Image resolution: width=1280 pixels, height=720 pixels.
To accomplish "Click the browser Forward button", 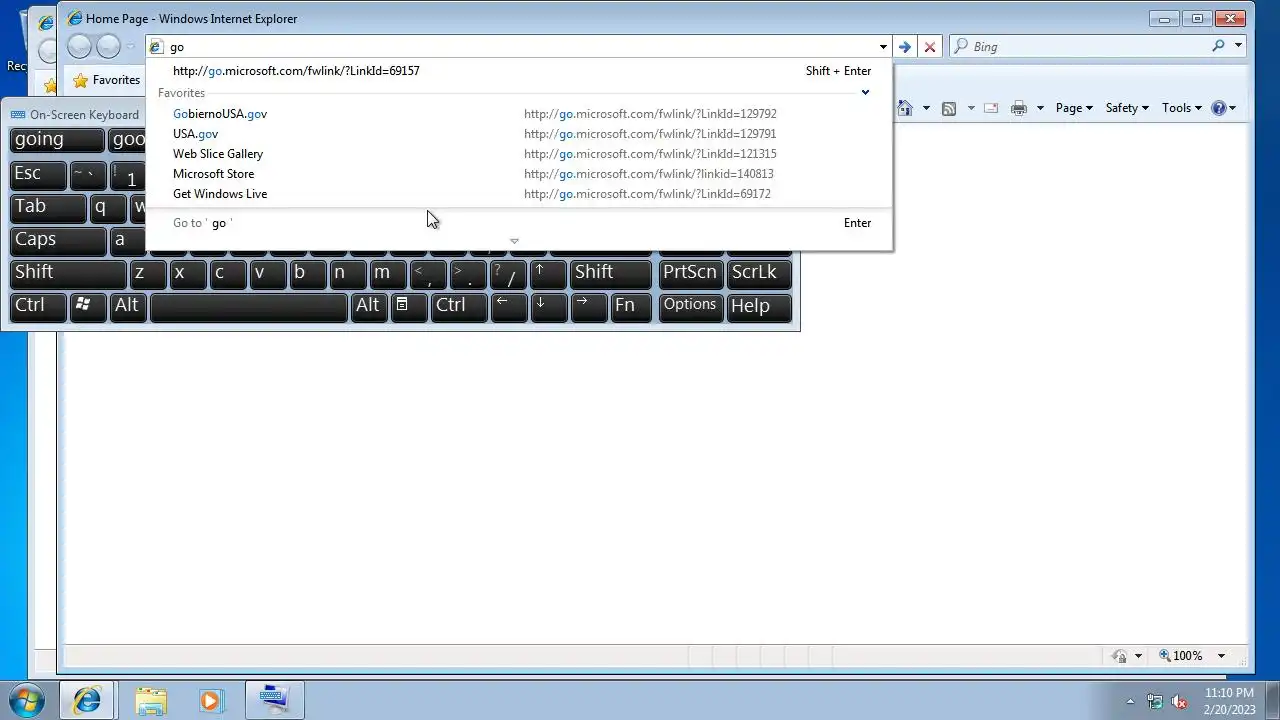I will pos(108,46).
